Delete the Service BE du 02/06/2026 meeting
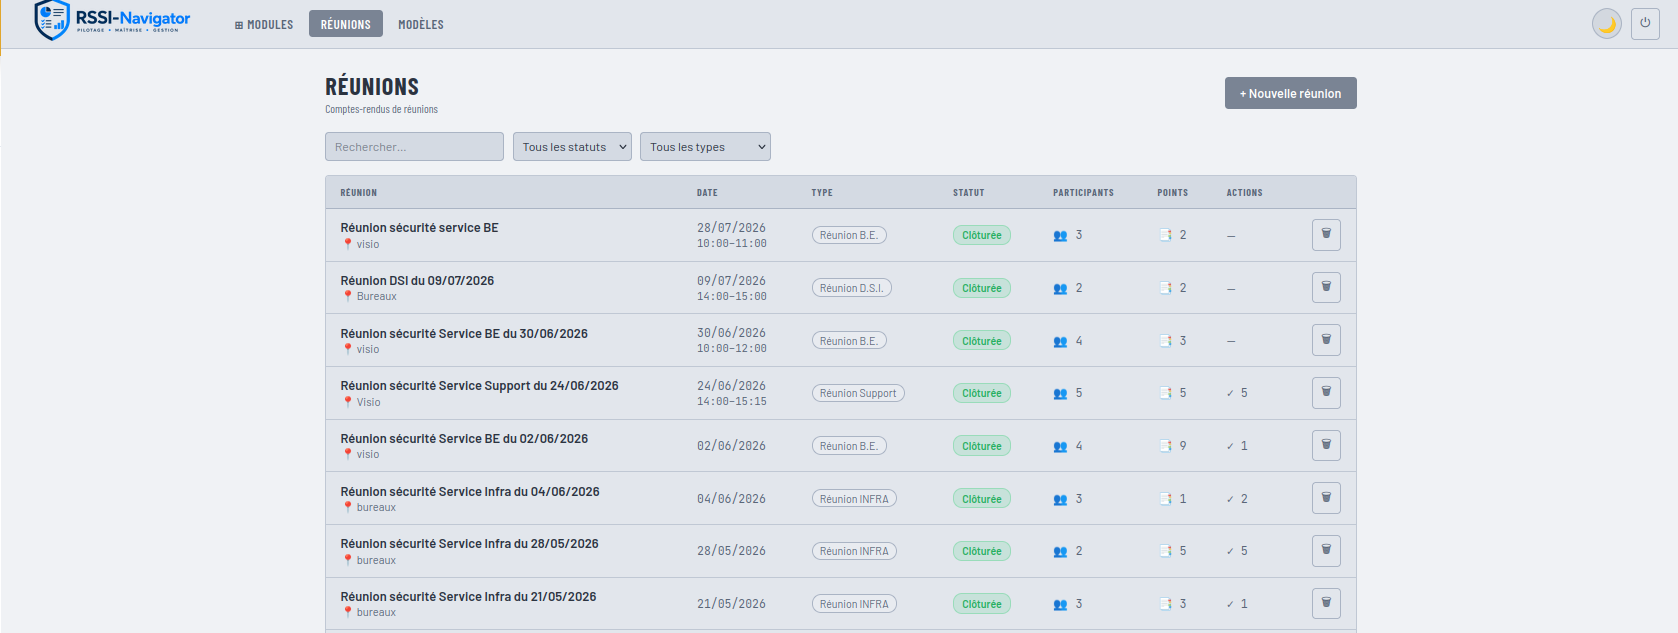 pyautogui.click(x=1326, y=446)
